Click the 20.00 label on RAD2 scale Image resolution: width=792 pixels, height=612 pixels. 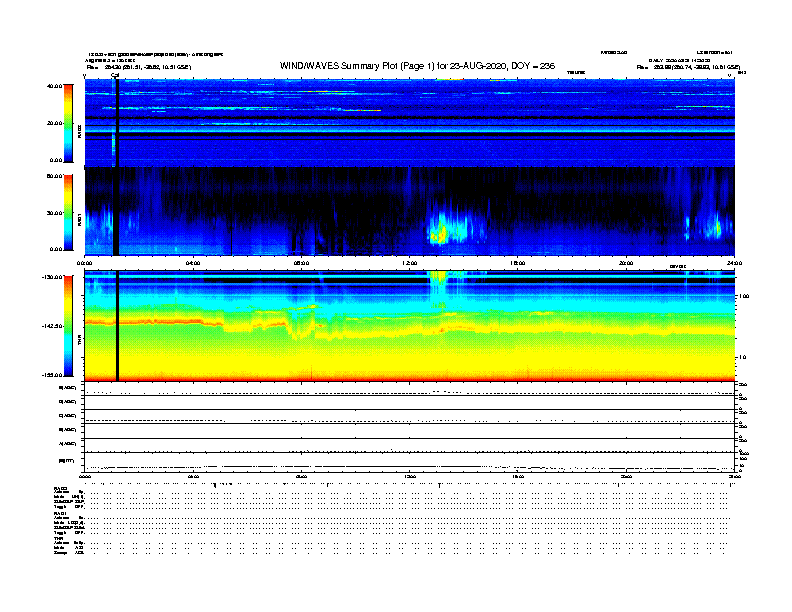[x=55, y=123]
